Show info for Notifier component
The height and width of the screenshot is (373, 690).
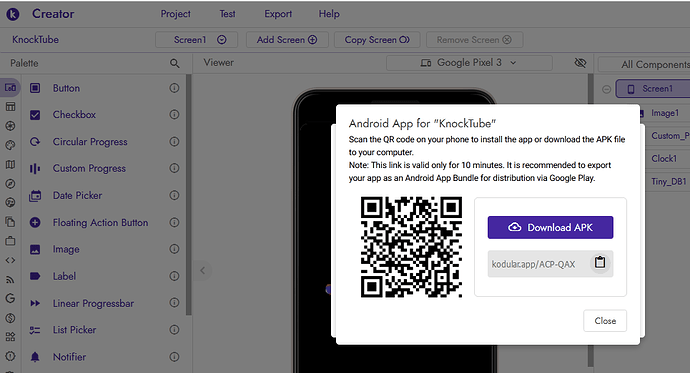click(x=174, y=357)
